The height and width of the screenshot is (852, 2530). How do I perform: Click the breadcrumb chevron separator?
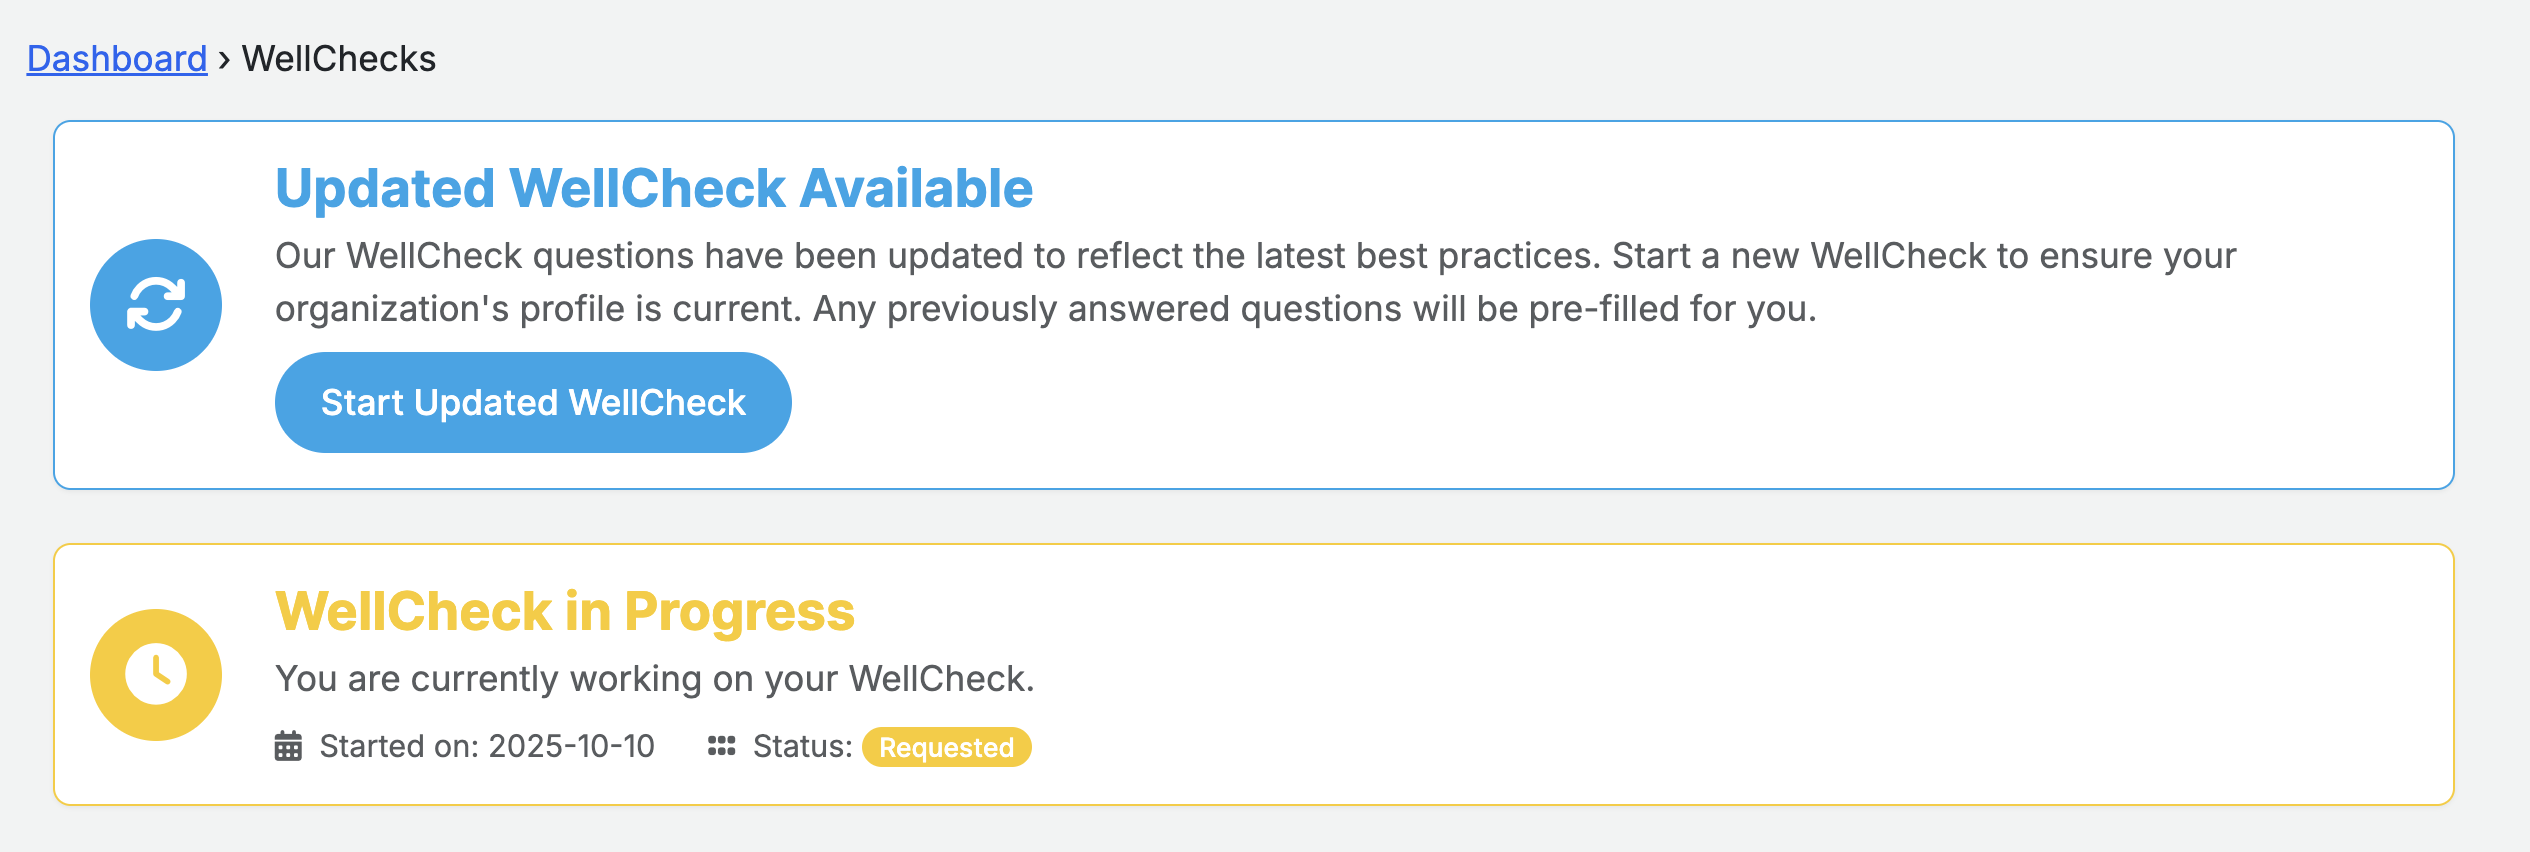coord(224,60)
